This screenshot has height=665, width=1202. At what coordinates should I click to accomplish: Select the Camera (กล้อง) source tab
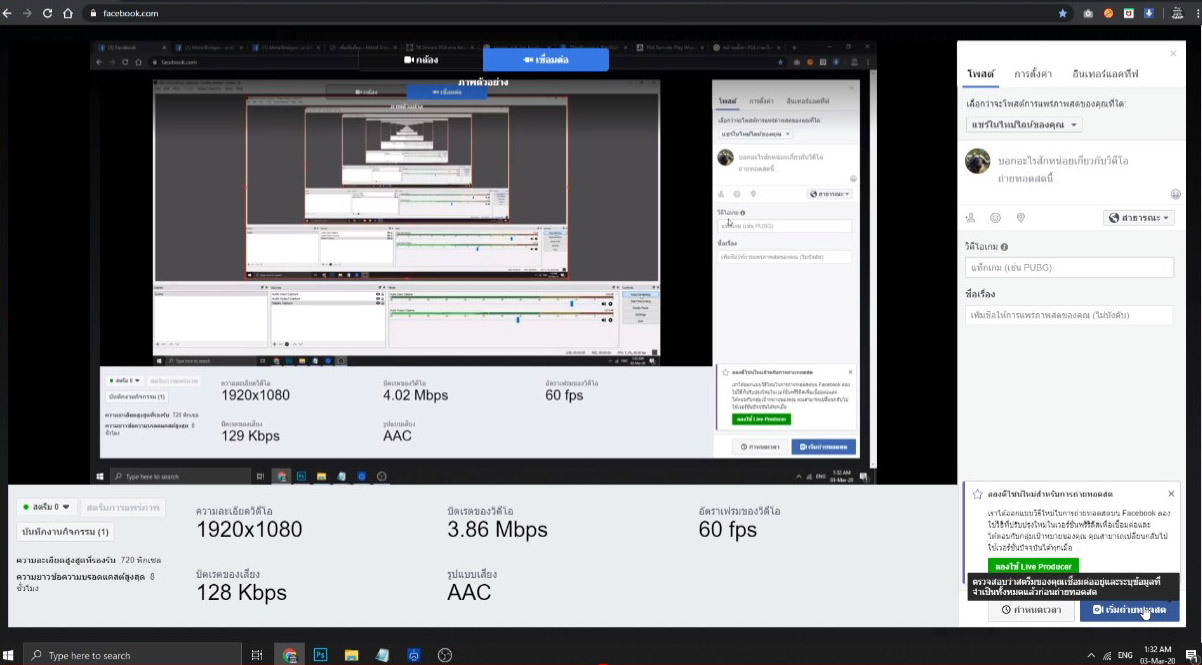point(421,60)
